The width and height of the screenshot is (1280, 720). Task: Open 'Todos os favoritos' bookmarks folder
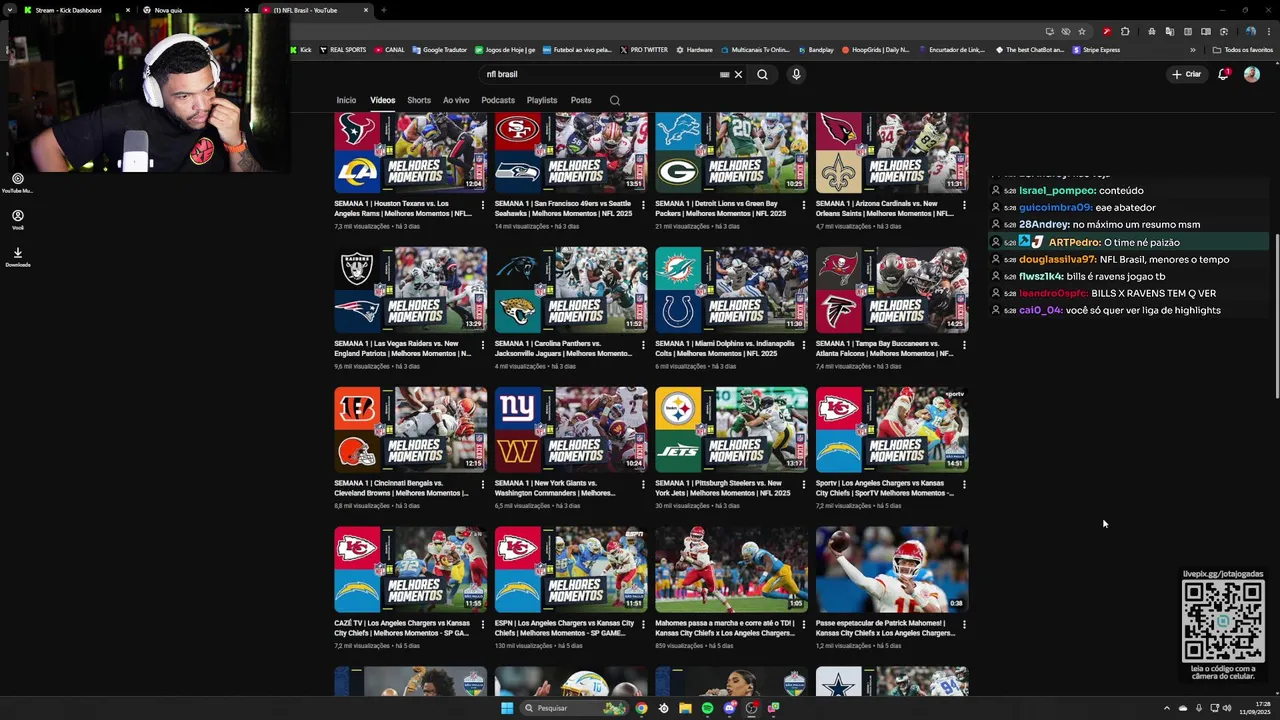pyautogui.click(x=1242, y=50)
